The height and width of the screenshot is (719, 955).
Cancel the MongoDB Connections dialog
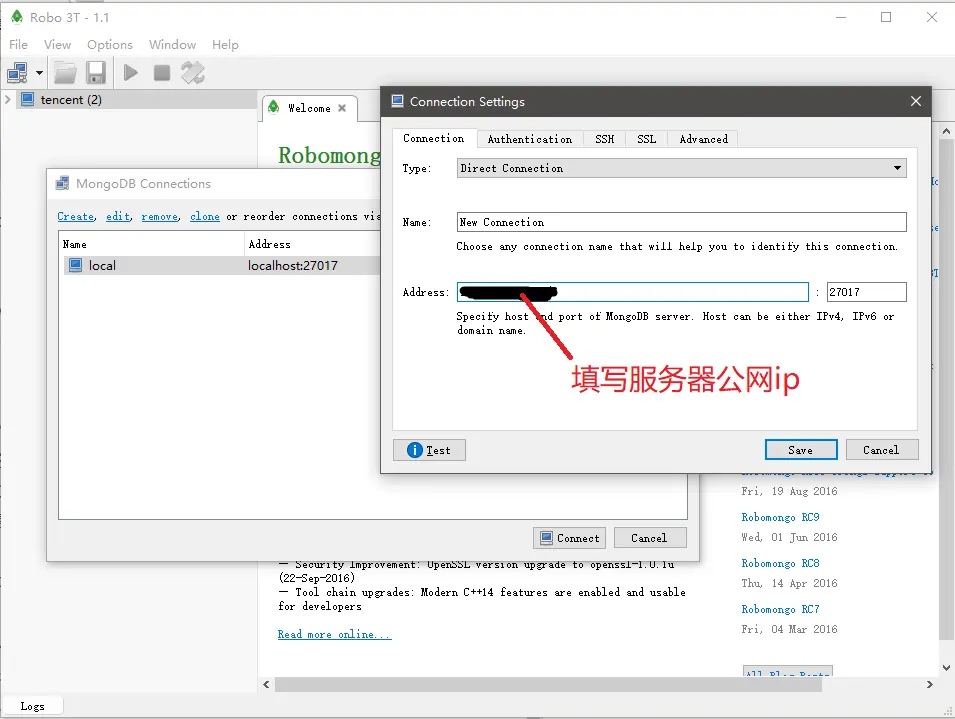pyautogui.click(x=650, y=538)
